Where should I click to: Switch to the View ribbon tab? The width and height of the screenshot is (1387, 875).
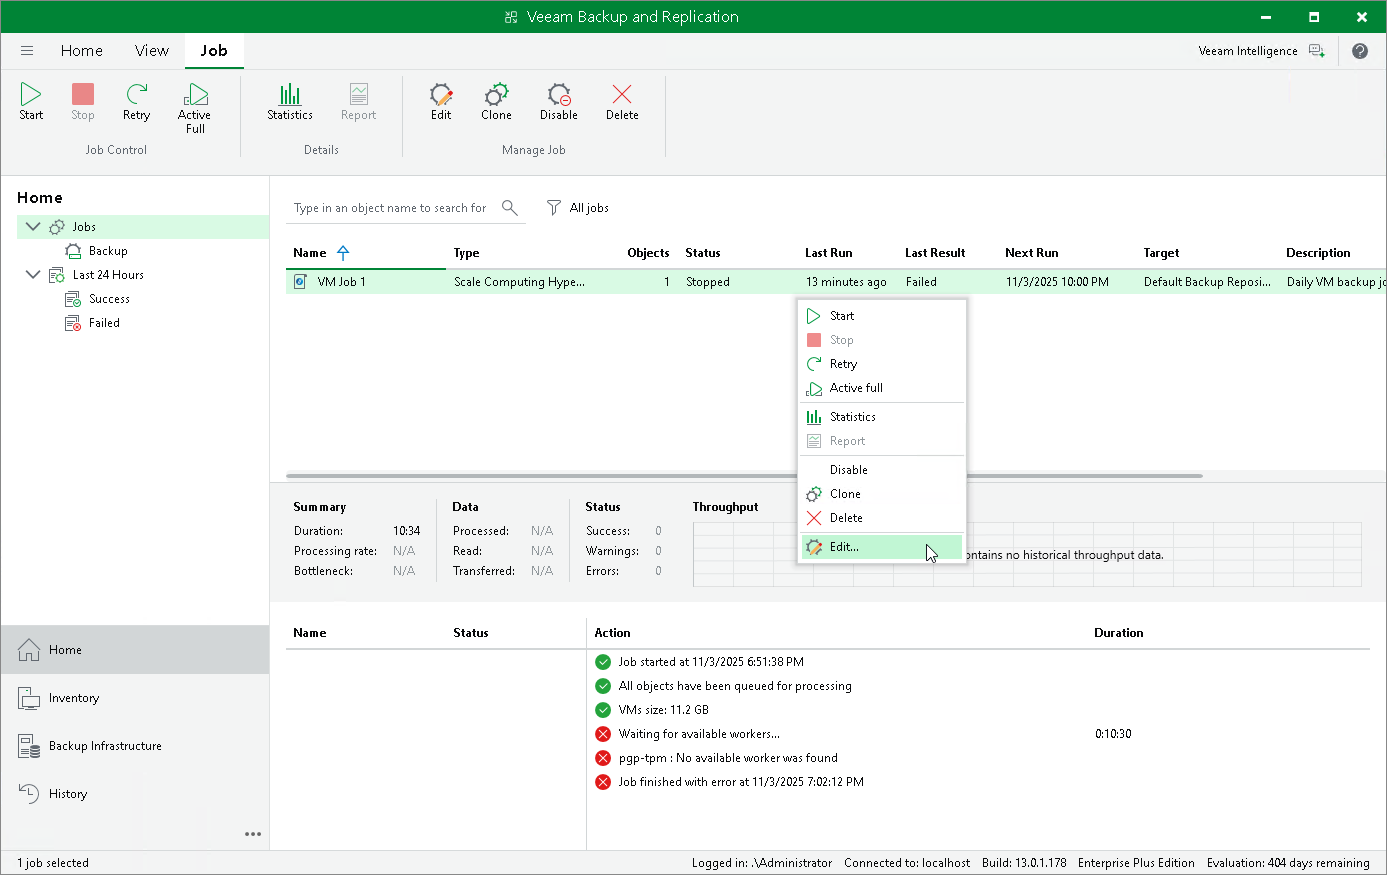click(x=152, y=51)
